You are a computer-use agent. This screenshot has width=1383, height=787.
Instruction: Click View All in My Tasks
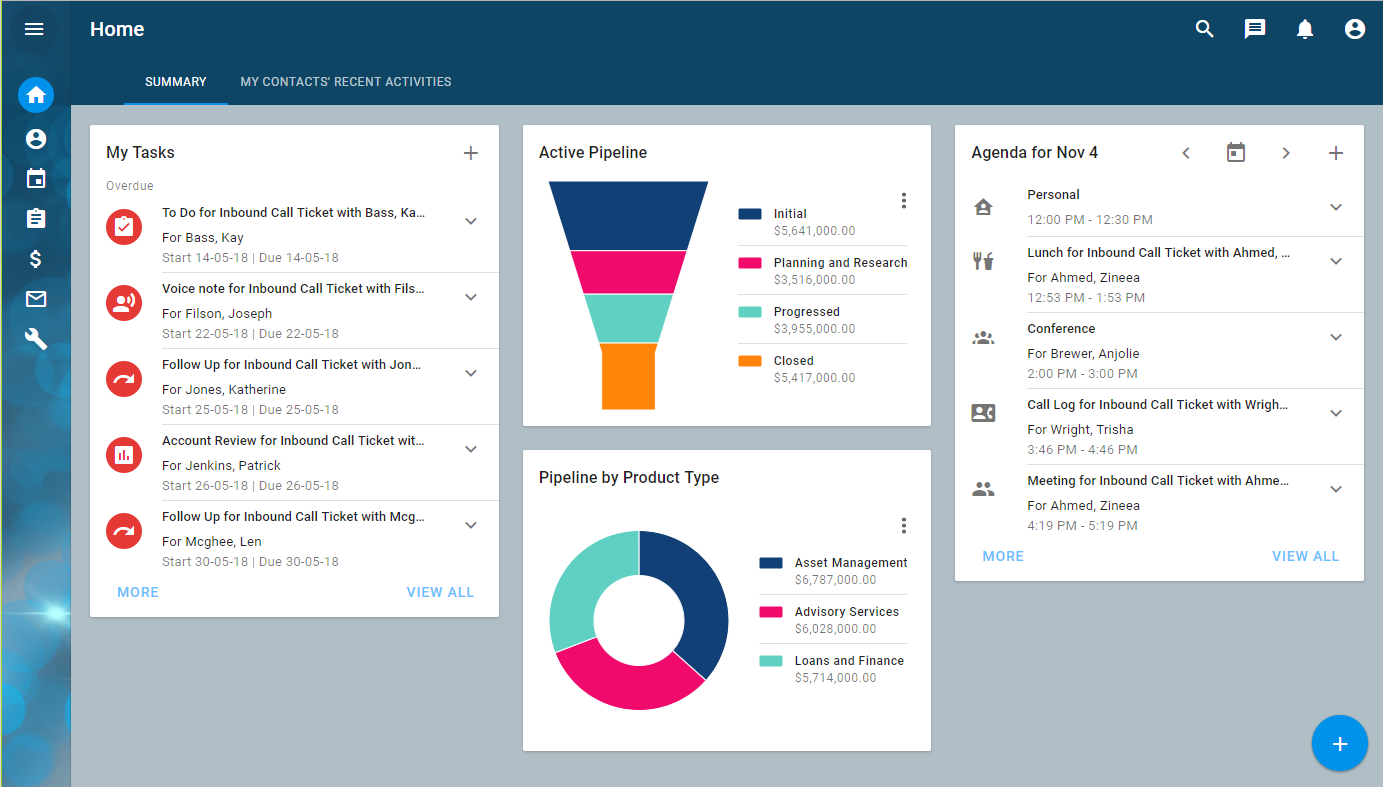tap(440, 592)
